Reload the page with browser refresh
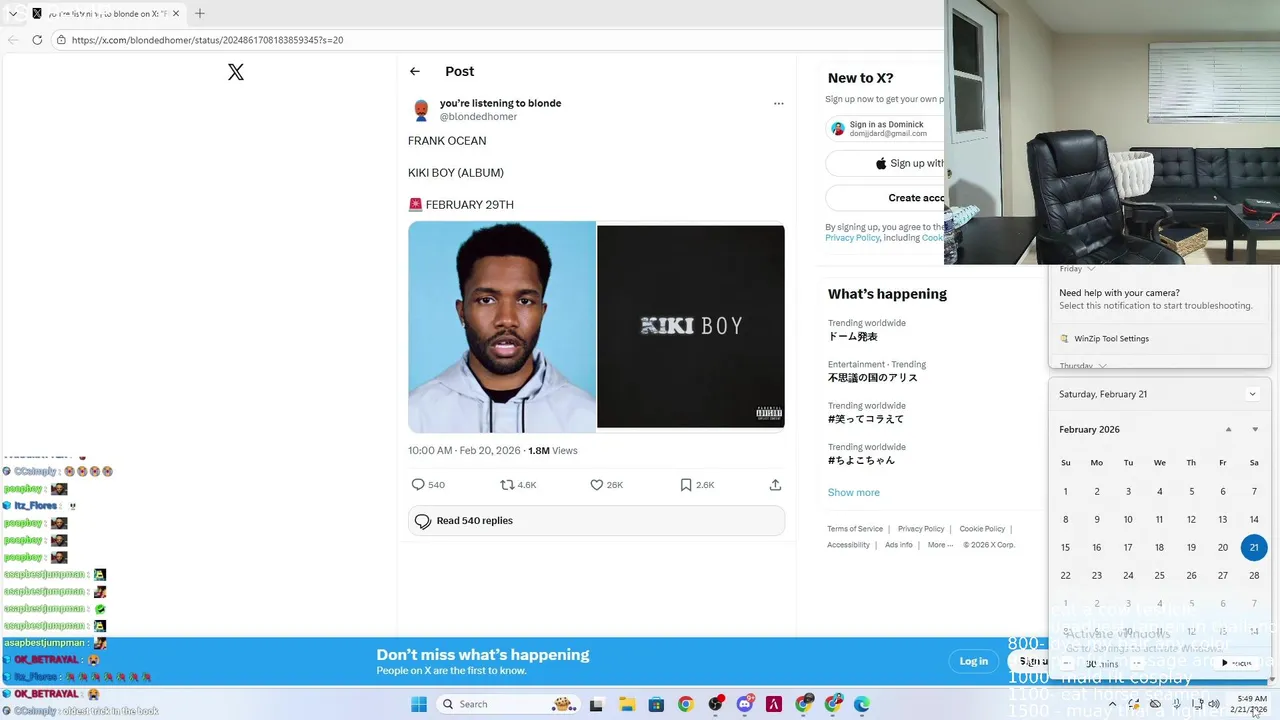The width and height of the screenshot is (1280, 720). (x=37, y=40)
